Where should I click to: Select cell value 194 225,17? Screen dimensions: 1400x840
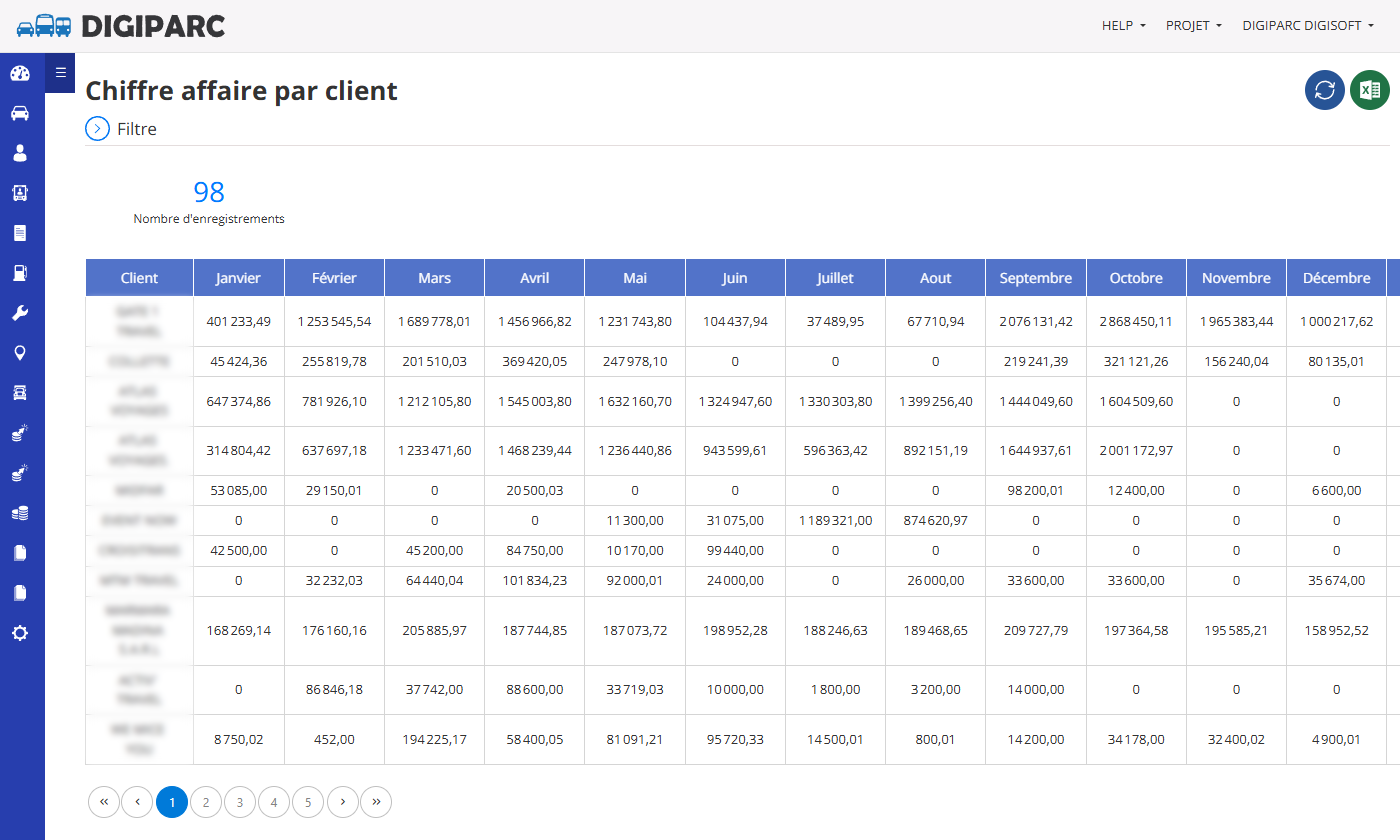tap(434, 739)
